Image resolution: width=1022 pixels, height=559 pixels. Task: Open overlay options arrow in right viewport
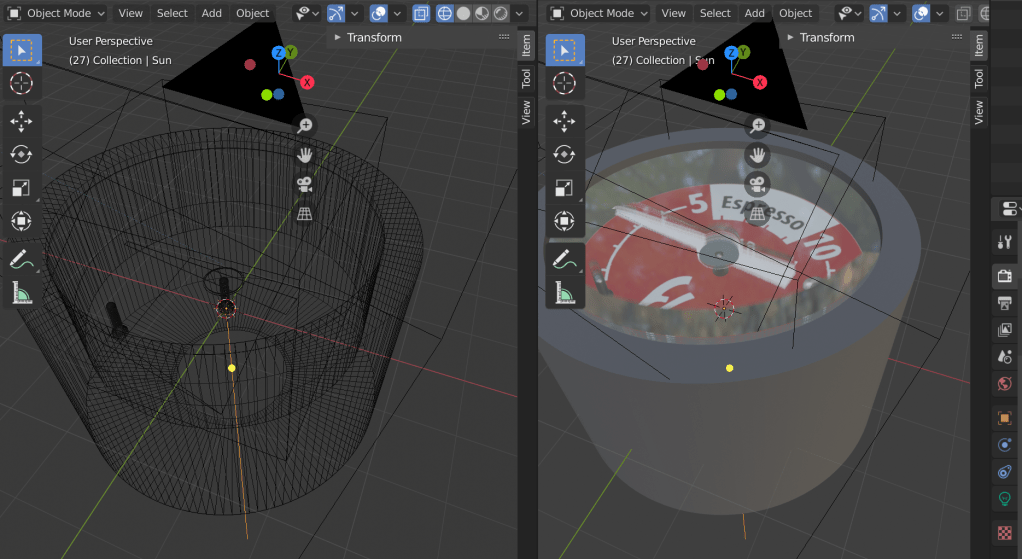pos(940,13)
